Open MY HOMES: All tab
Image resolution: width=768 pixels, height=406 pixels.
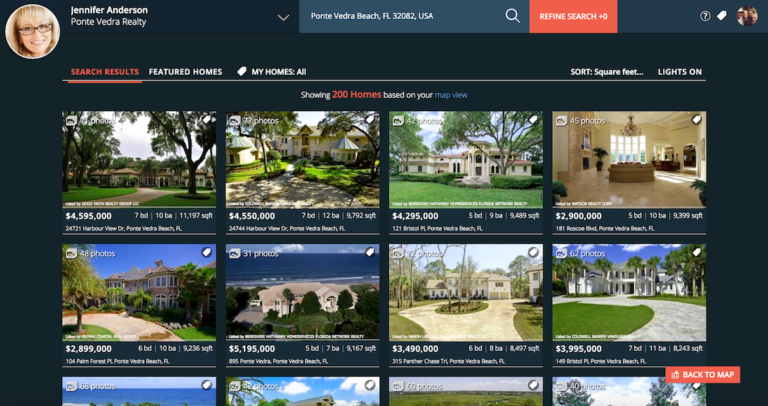click(x=279, y=72)
